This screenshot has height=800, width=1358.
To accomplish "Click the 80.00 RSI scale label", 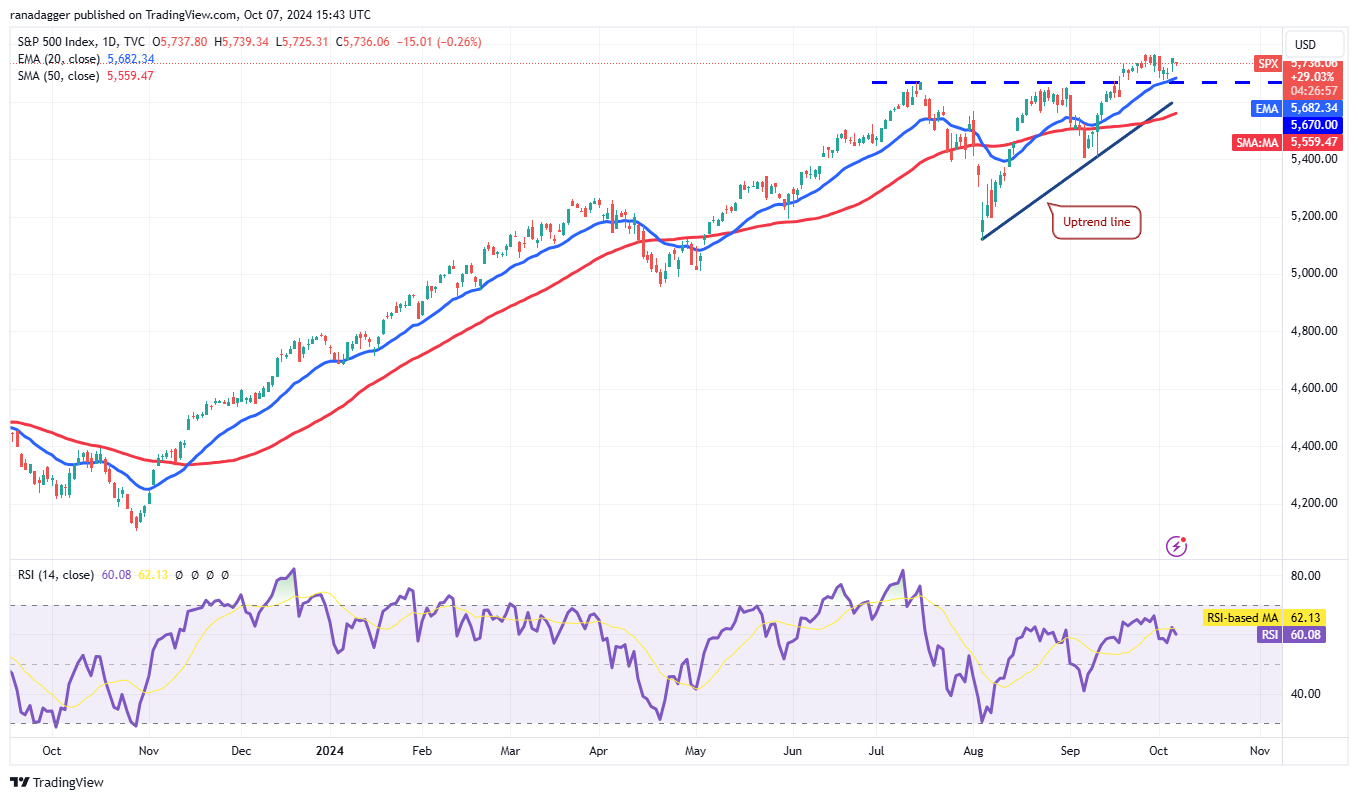I will [1306, 576].
